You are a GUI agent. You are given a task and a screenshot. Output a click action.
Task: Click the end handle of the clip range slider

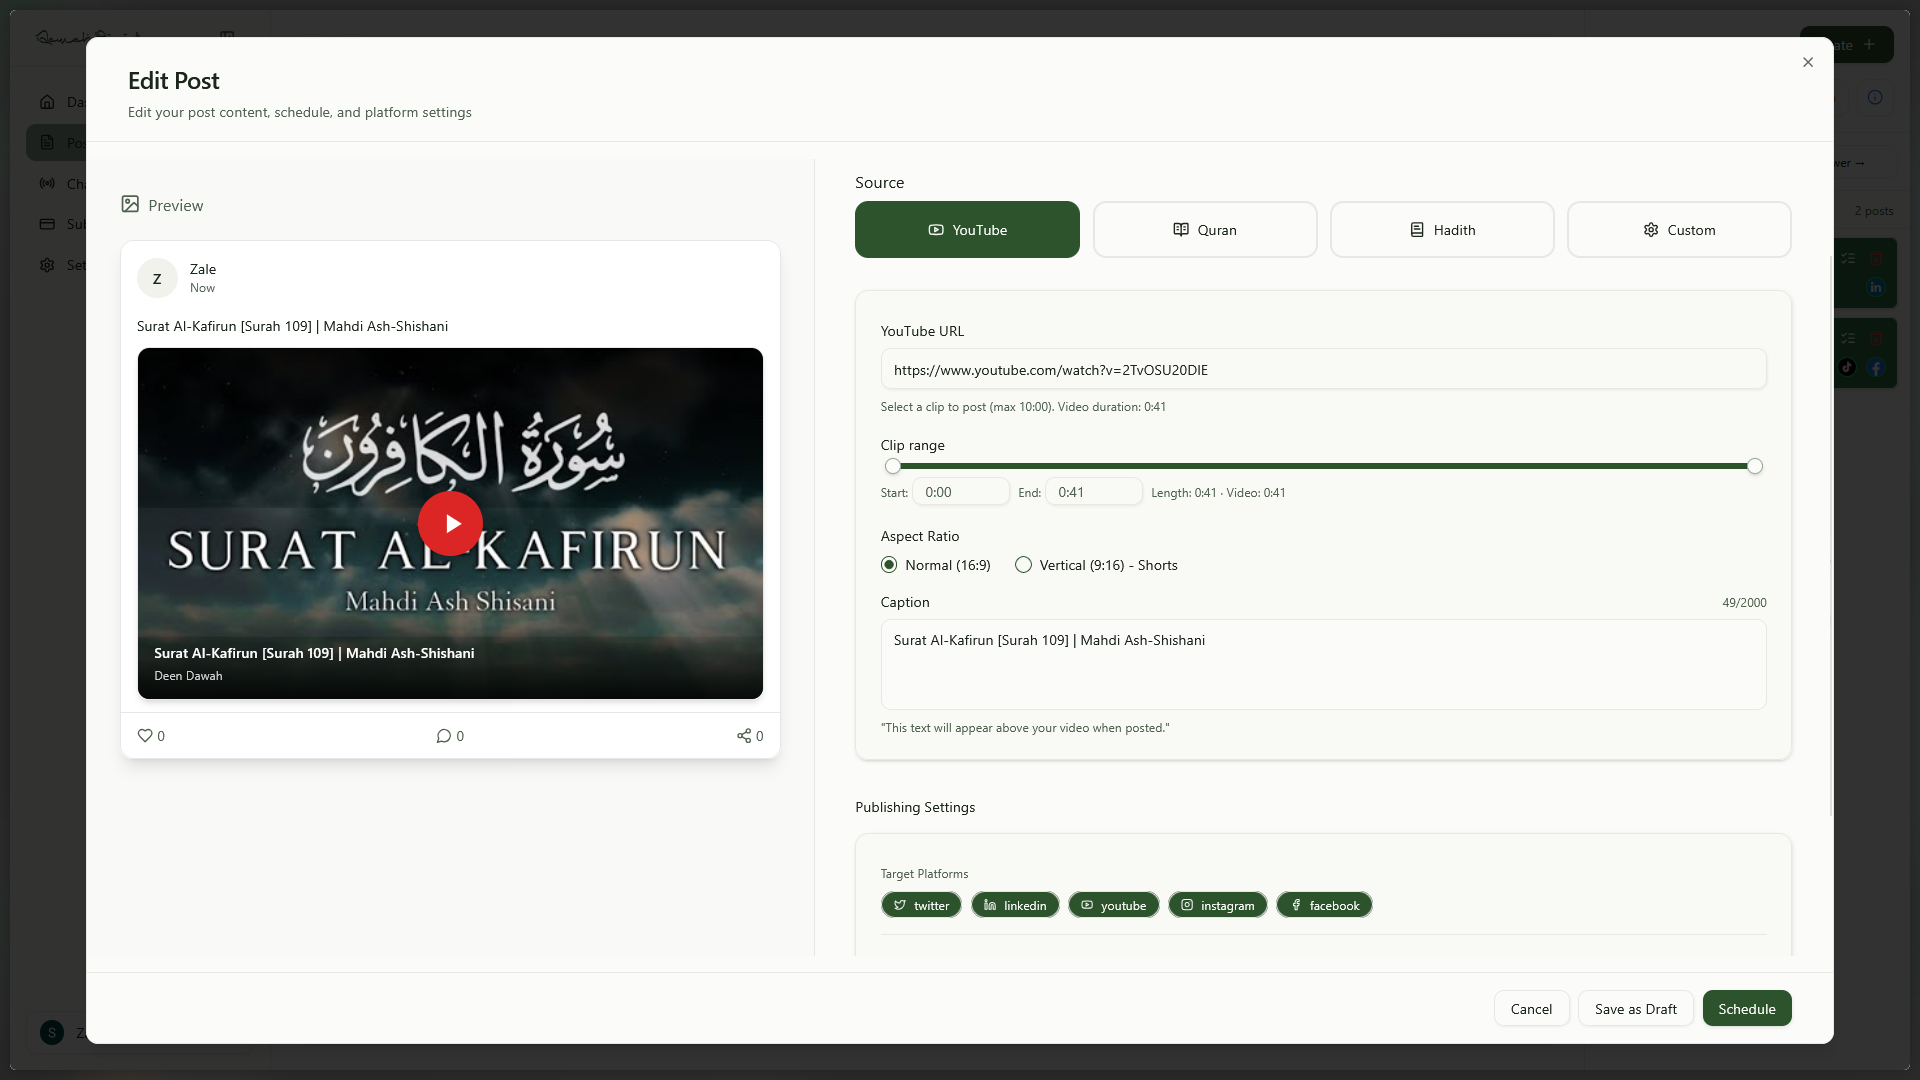pos(1755,466)
